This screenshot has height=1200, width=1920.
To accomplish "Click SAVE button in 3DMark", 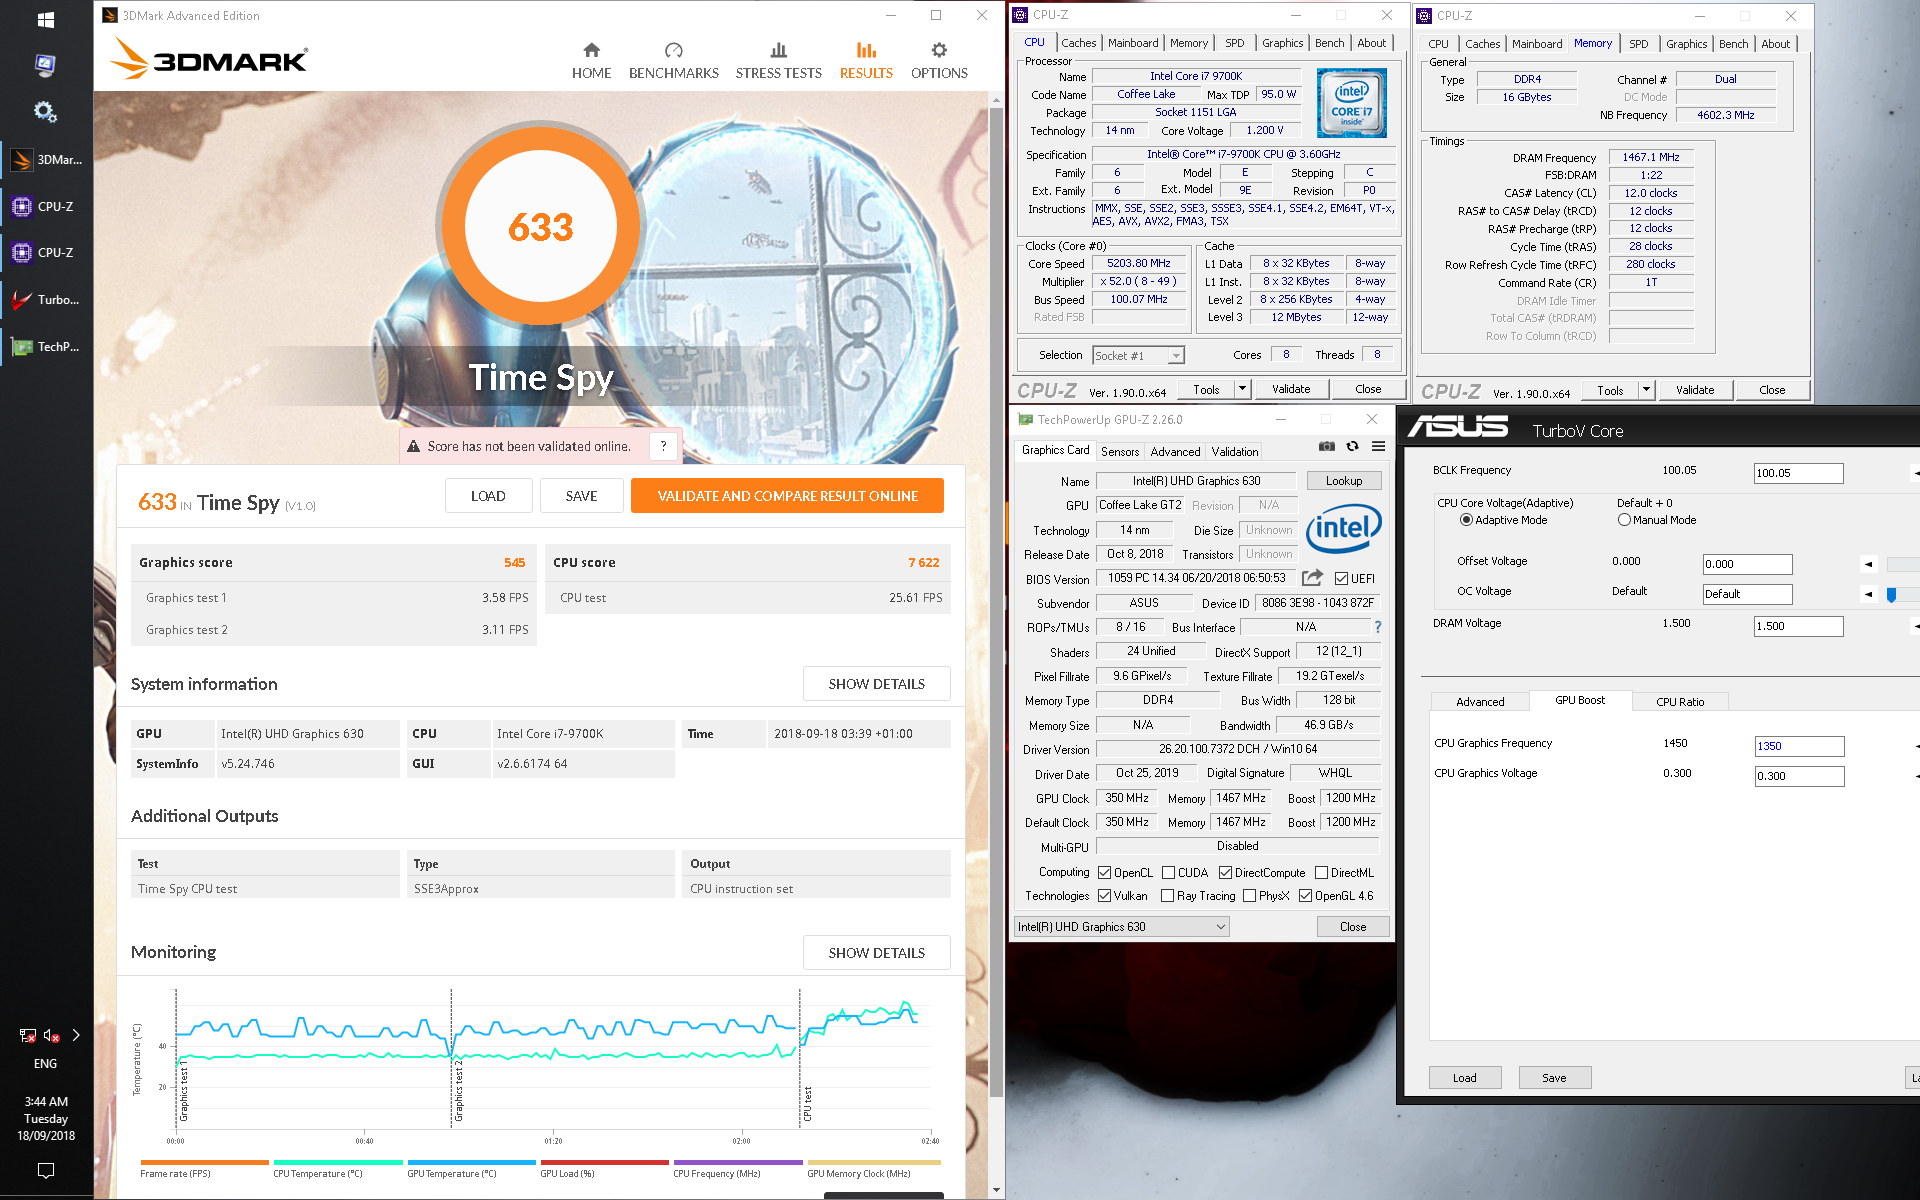I will click(581, 496).
